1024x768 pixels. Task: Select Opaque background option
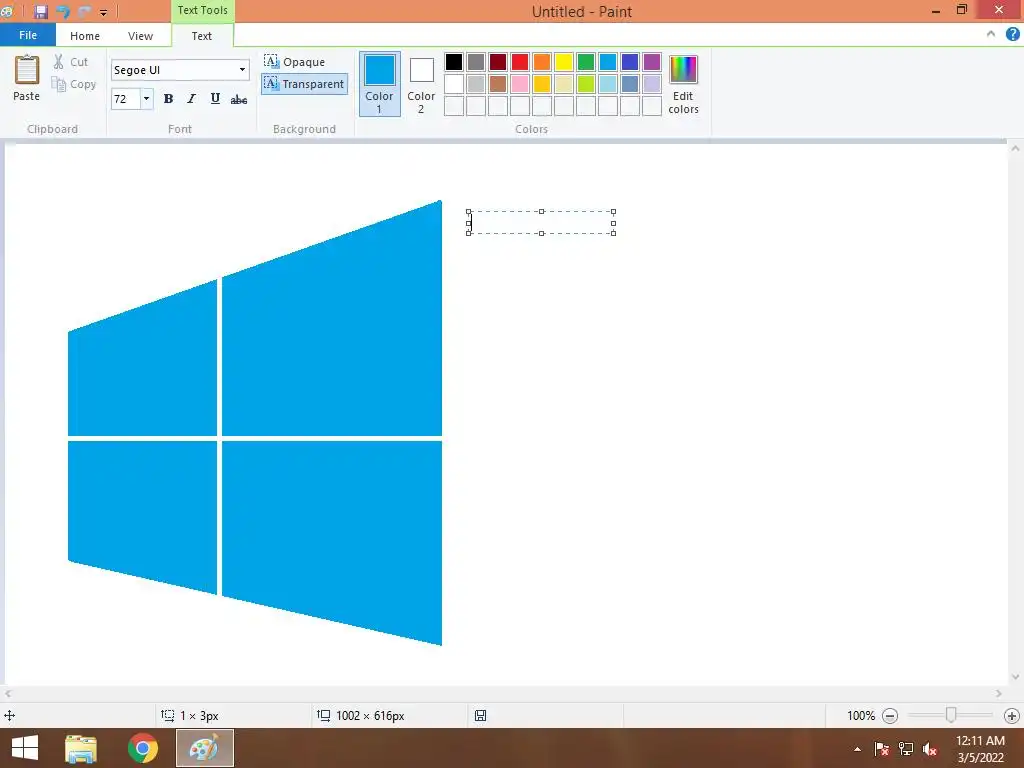tap(295, 62)
